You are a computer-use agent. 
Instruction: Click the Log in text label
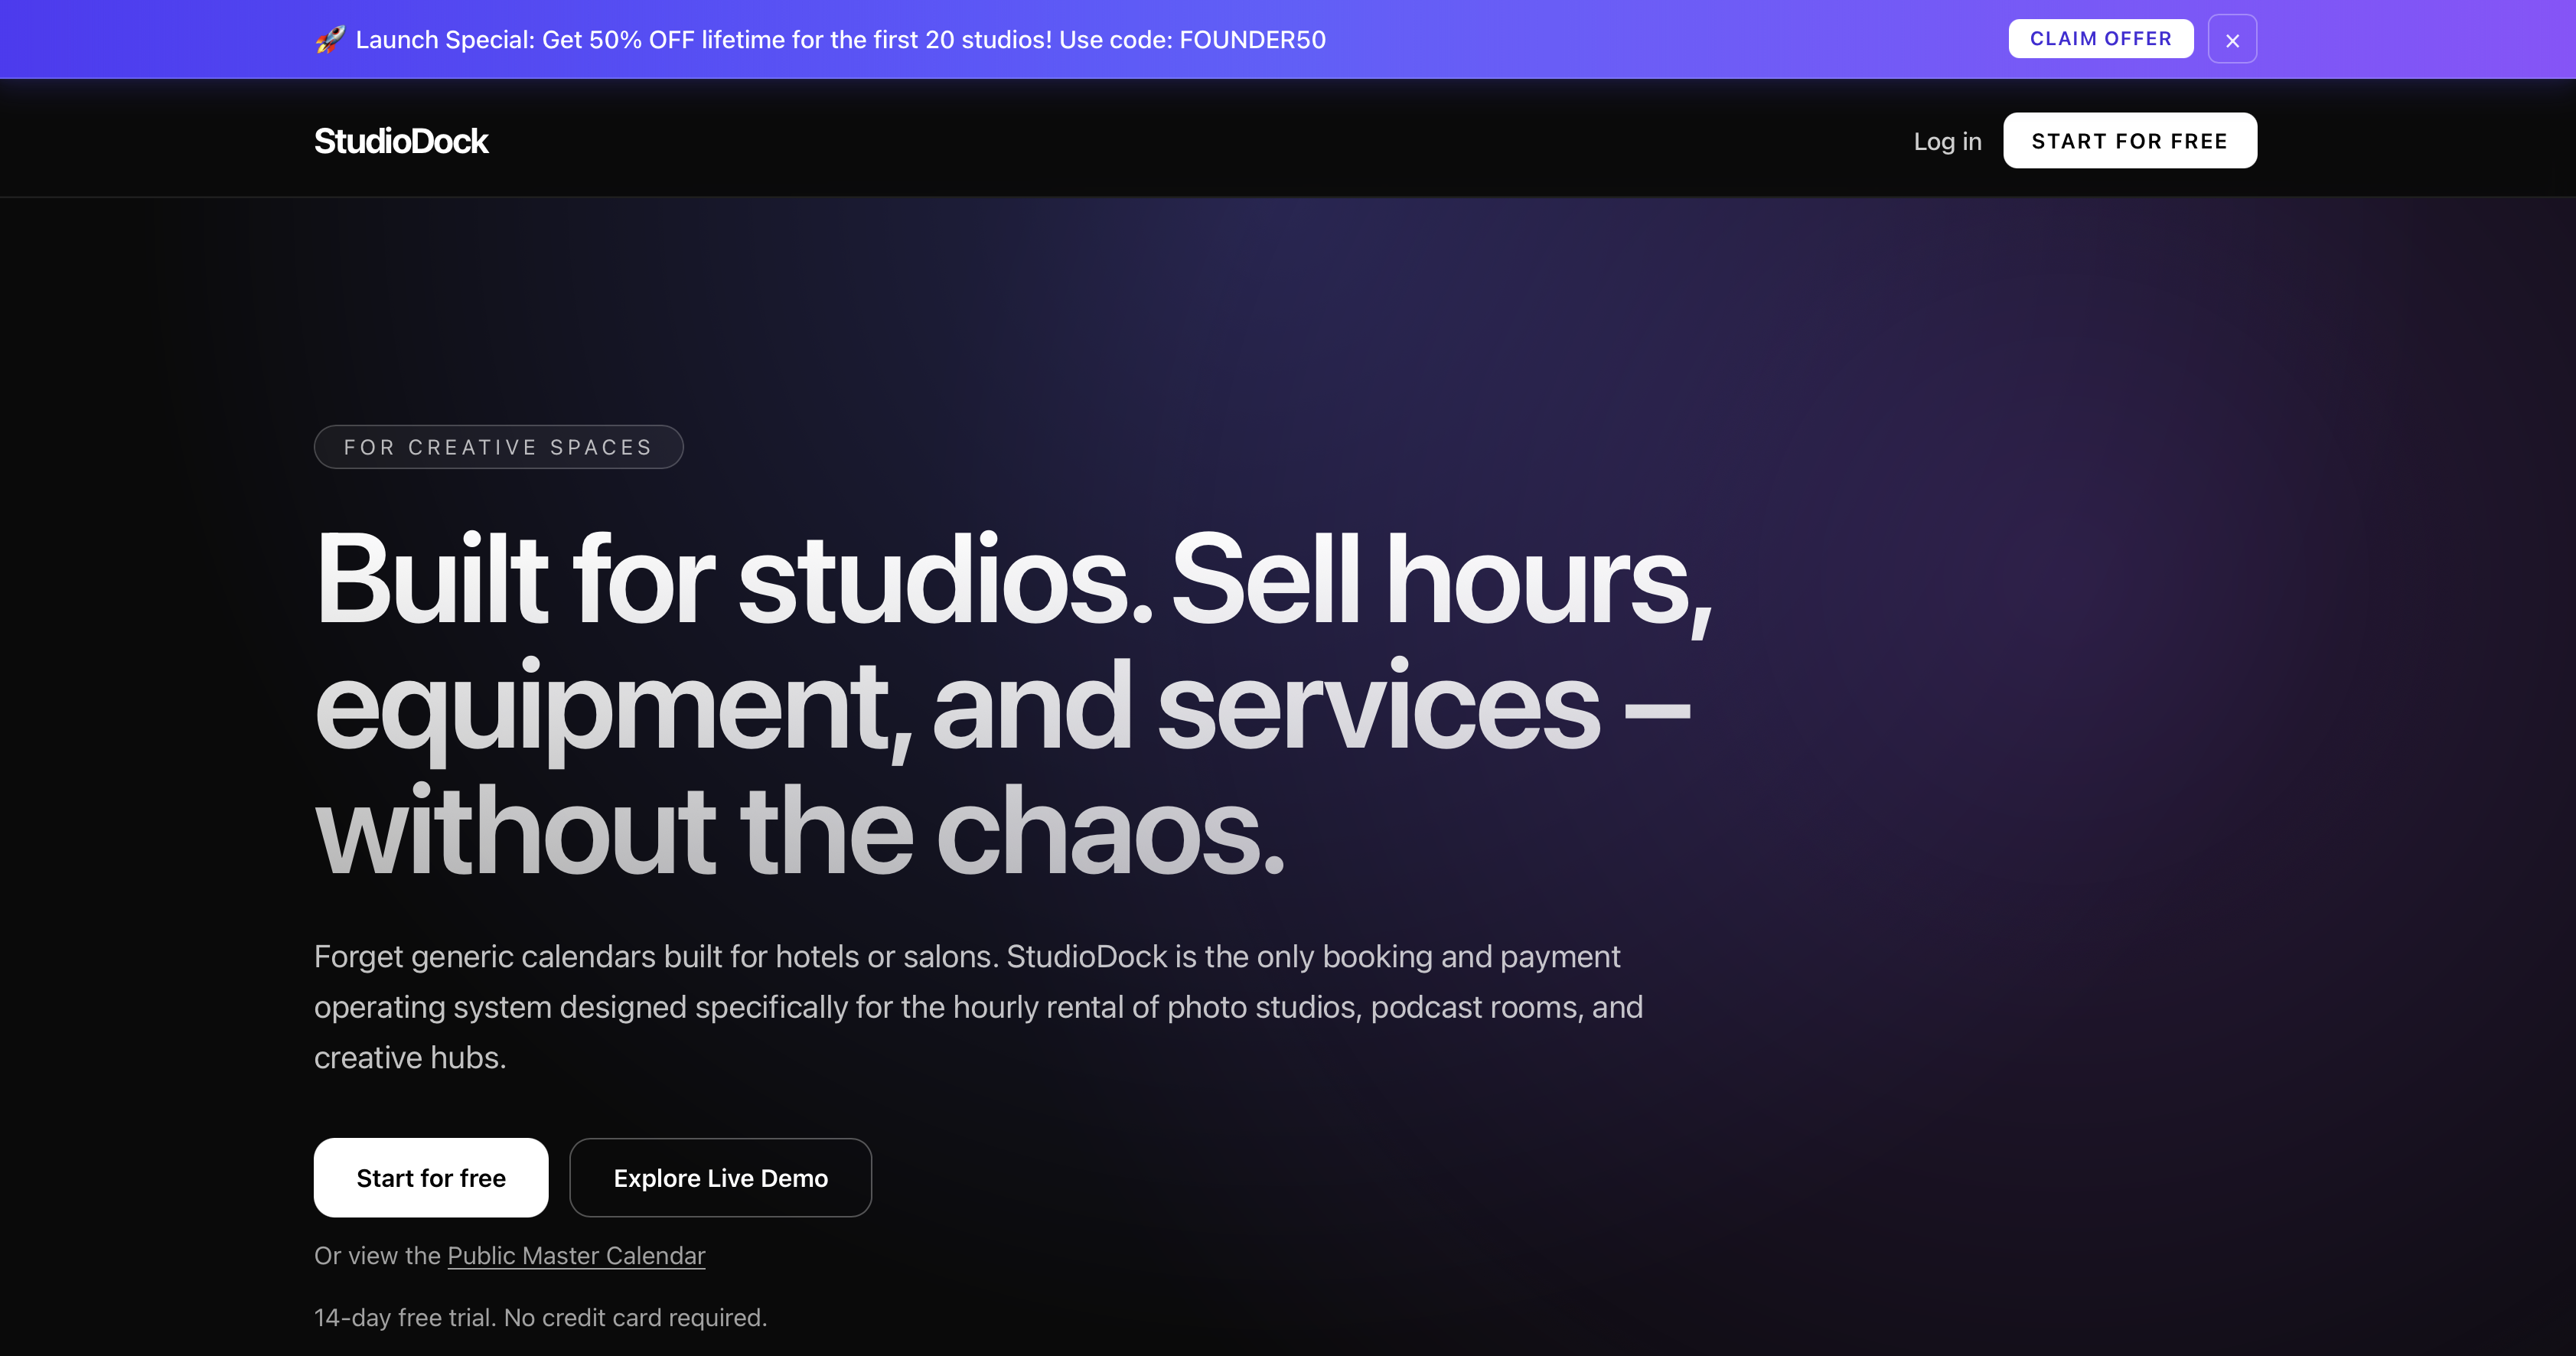point(1946,140)
